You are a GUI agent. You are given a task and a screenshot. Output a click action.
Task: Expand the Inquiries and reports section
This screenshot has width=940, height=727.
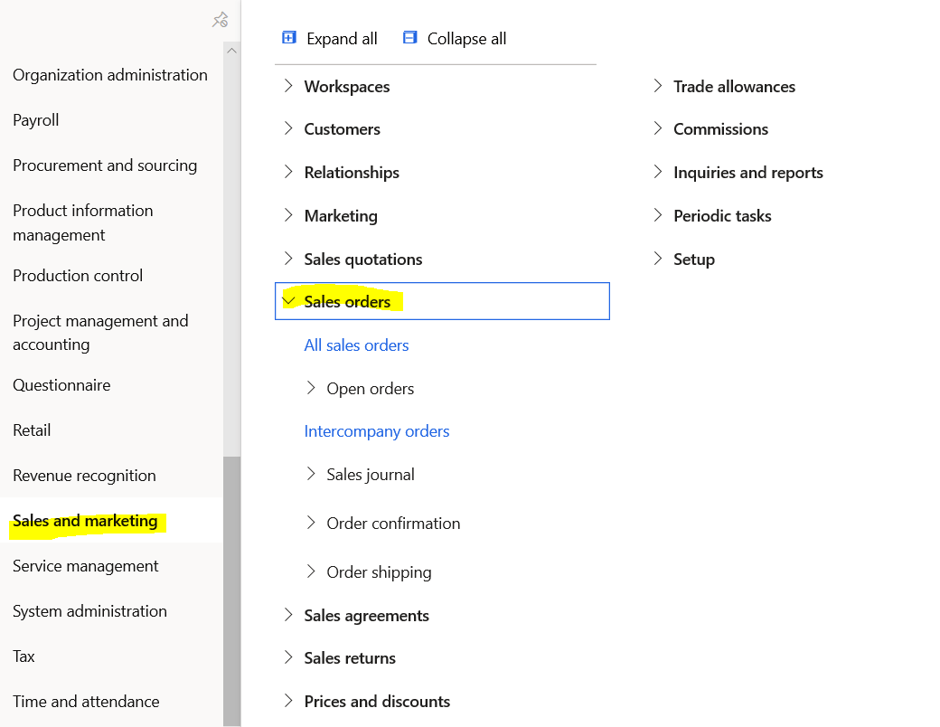658,172
